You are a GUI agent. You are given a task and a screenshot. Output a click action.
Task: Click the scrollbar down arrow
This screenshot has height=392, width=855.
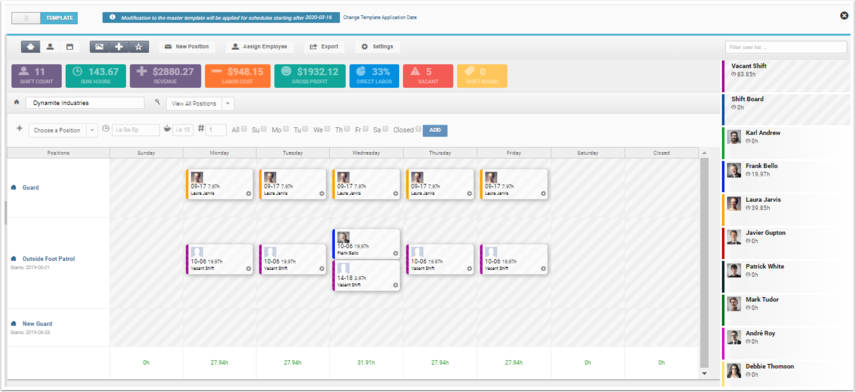704,373
